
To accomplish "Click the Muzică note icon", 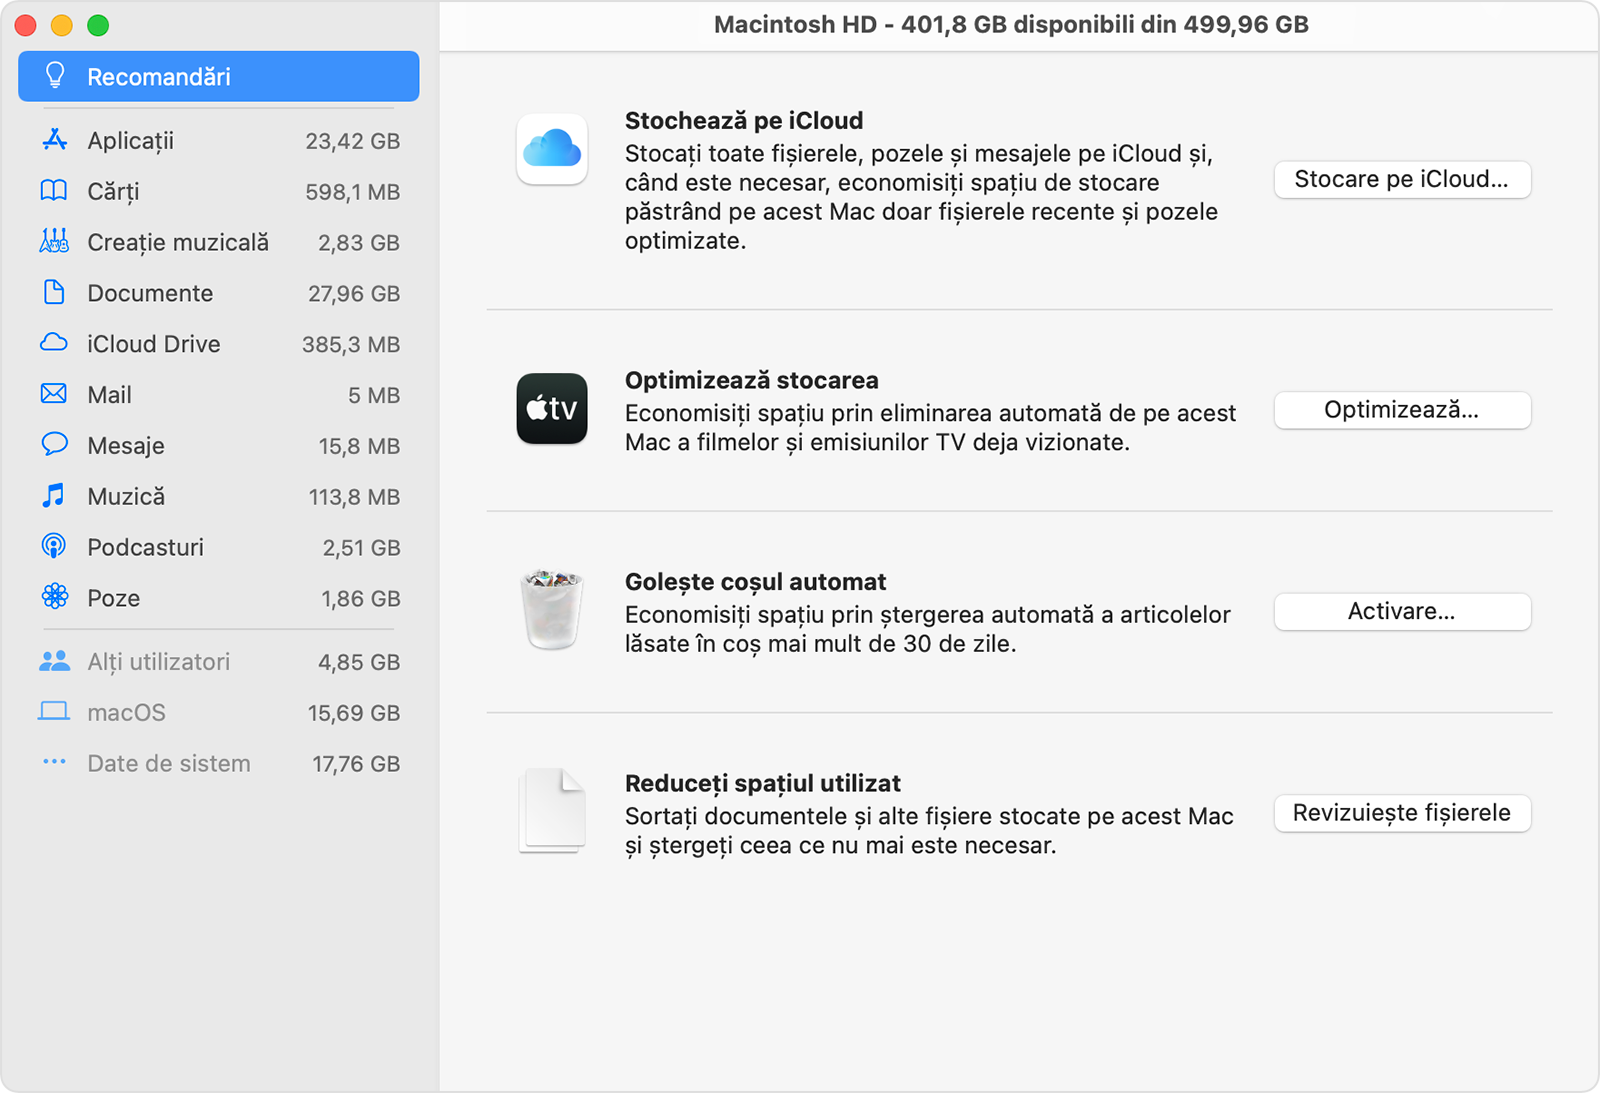I will tap(54, 496).
